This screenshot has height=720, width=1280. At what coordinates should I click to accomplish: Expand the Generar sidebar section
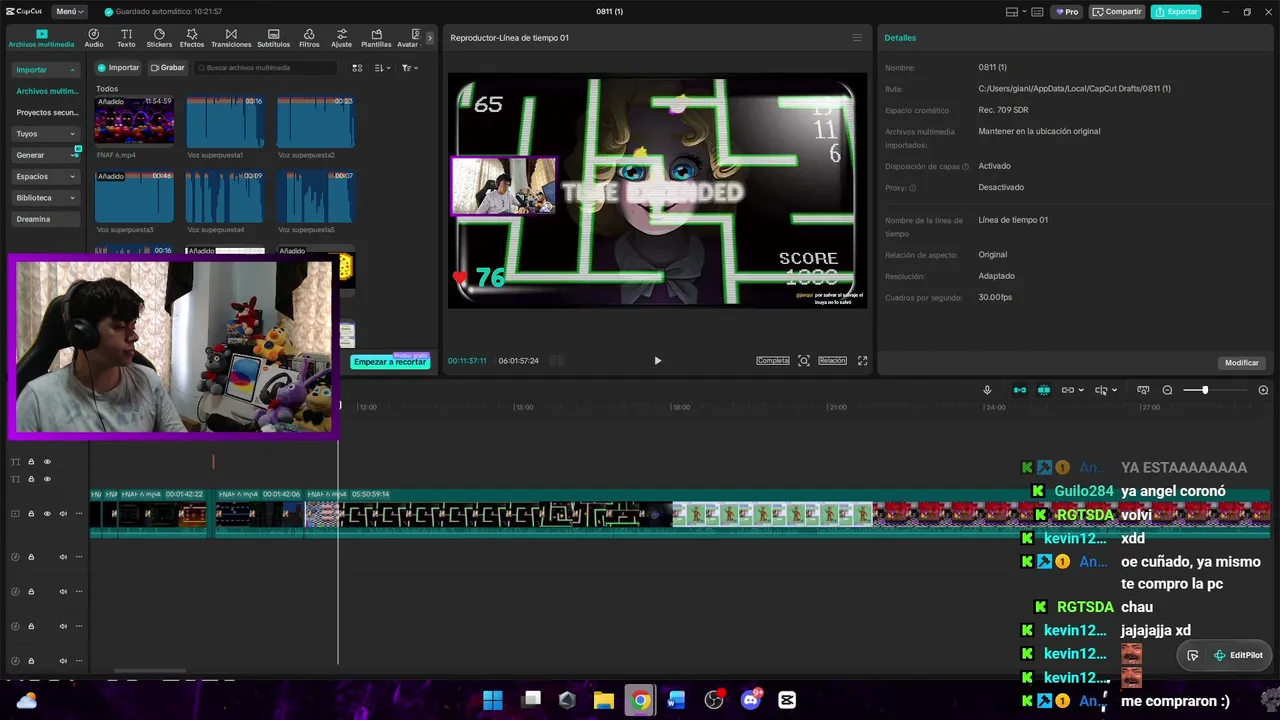pyautogui.click(x=46, y=155)
